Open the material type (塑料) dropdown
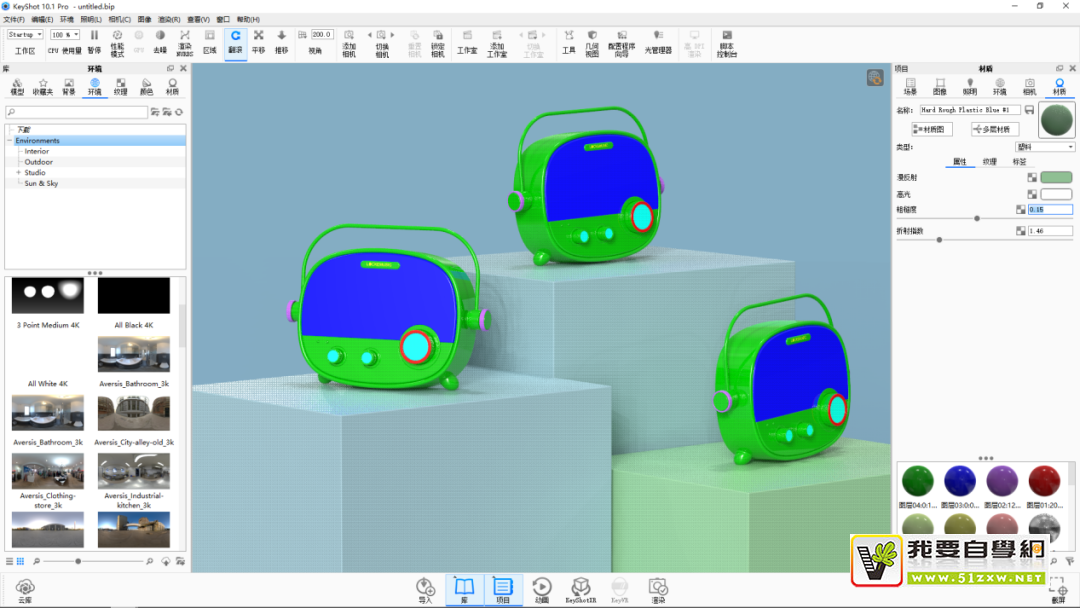The image size is (1080, 608). tap(1045, 147)
